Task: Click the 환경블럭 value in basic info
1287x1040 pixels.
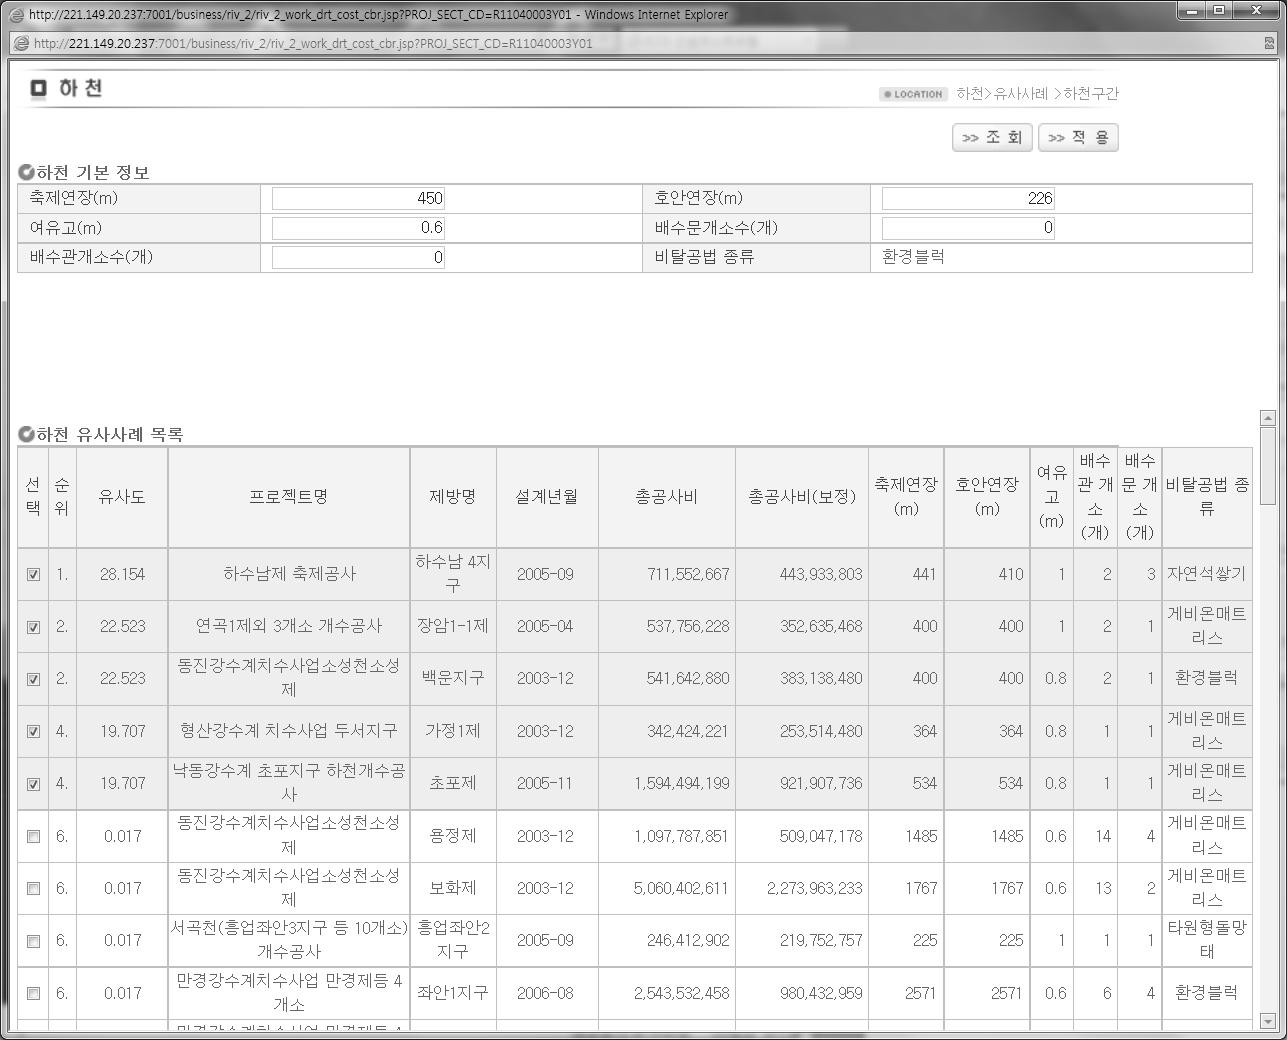Action: point(913,257)
